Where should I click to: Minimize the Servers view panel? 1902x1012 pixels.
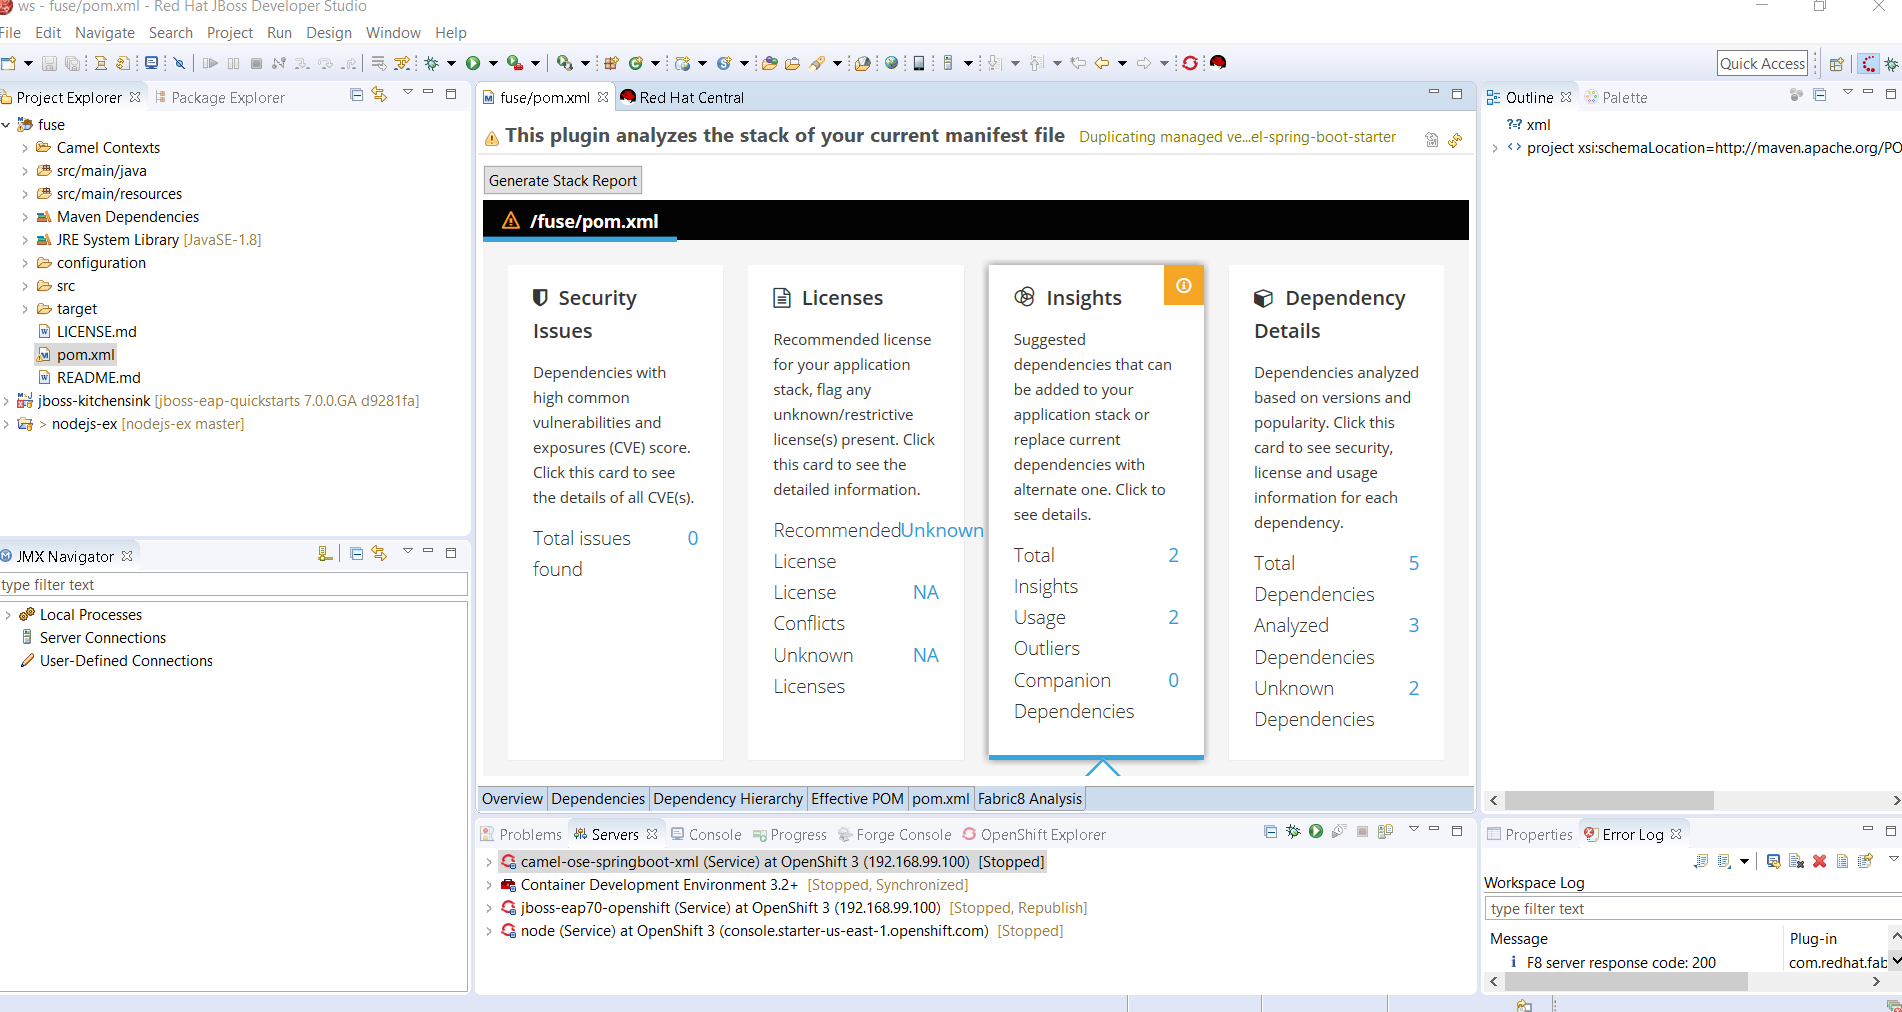1434,829
